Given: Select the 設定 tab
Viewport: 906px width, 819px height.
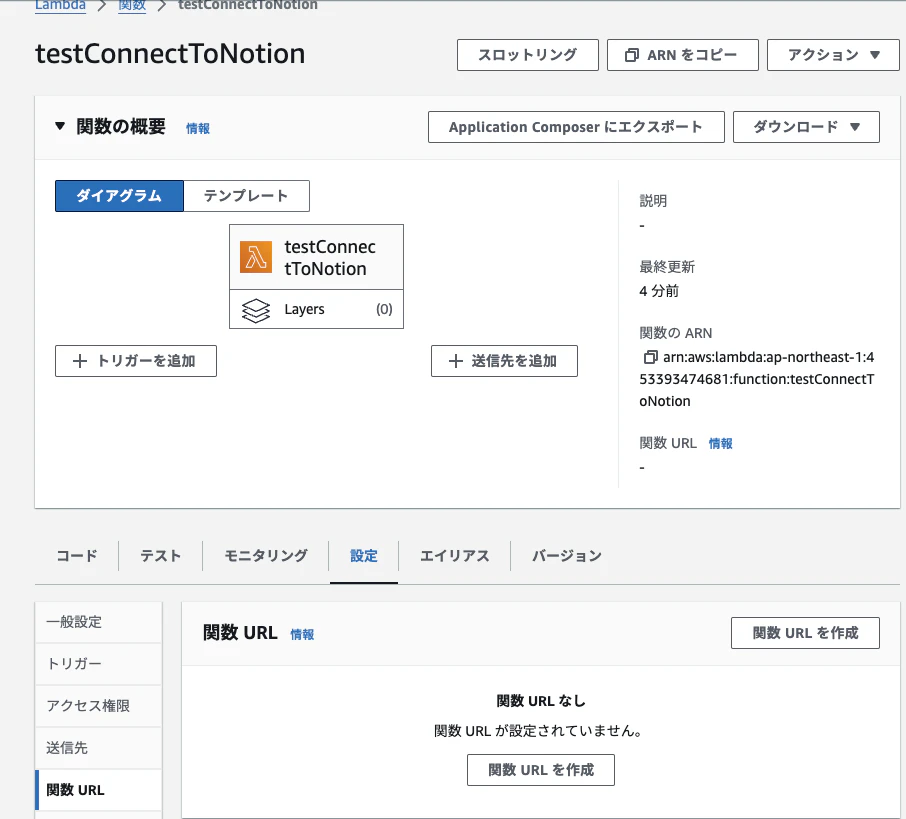Looking at the screenshot, I should pyautogui.click(x=364, y=556).
